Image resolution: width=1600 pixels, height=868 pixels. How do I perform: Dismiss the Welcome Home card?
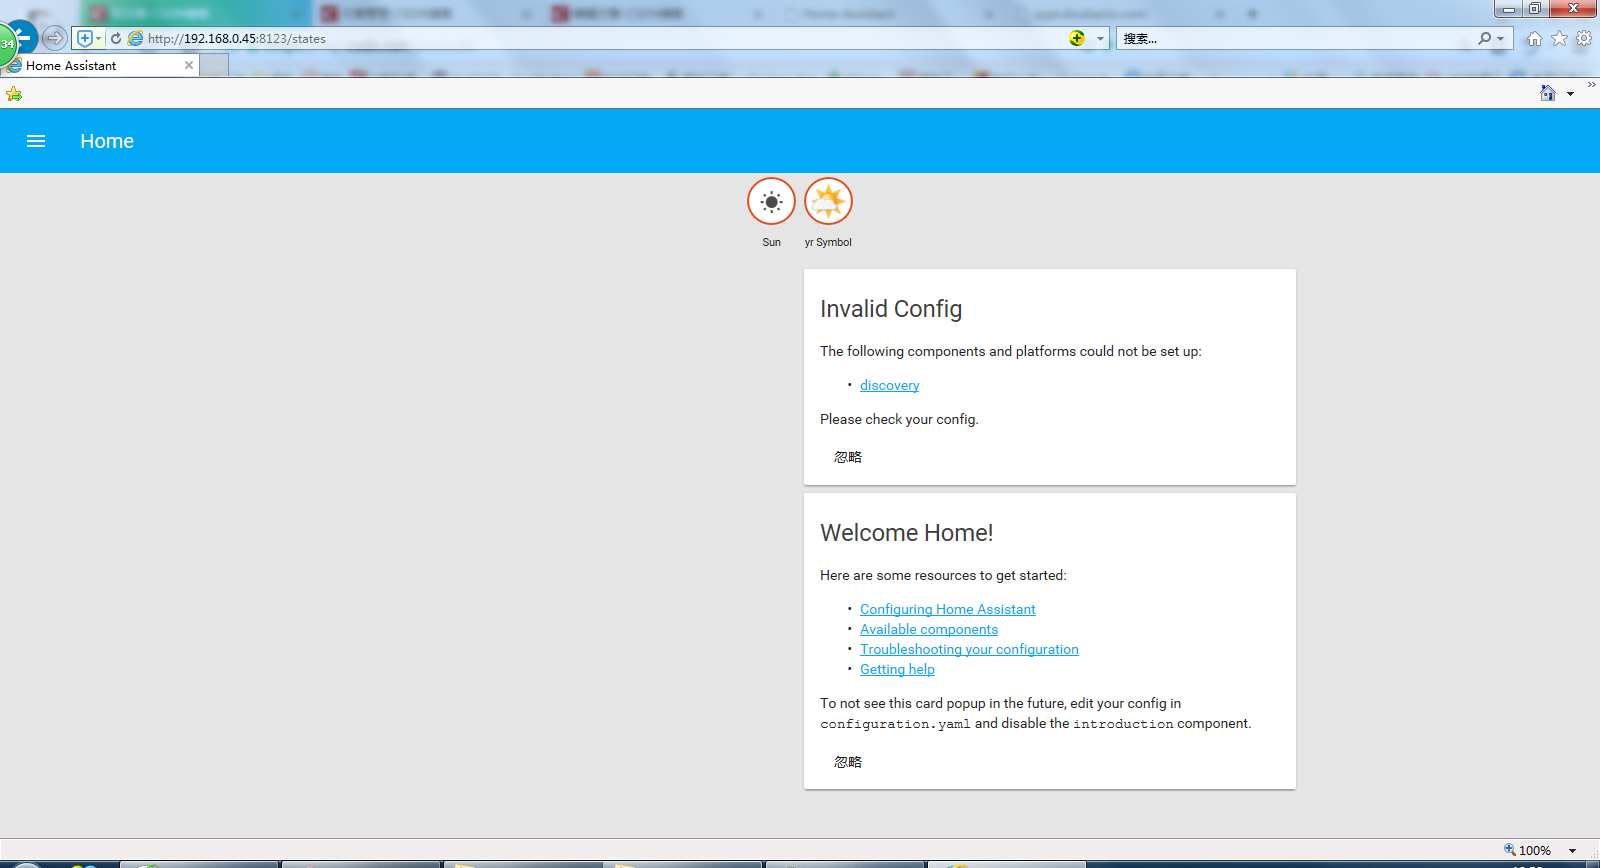coord(848,762)
